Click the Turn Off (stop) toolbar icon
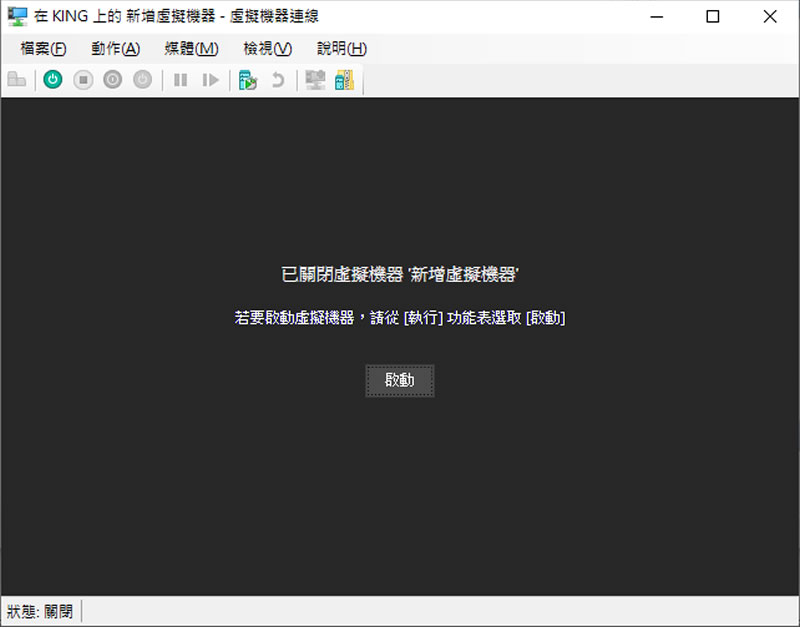Screen dimensions: 800x628 click(83, 80)
